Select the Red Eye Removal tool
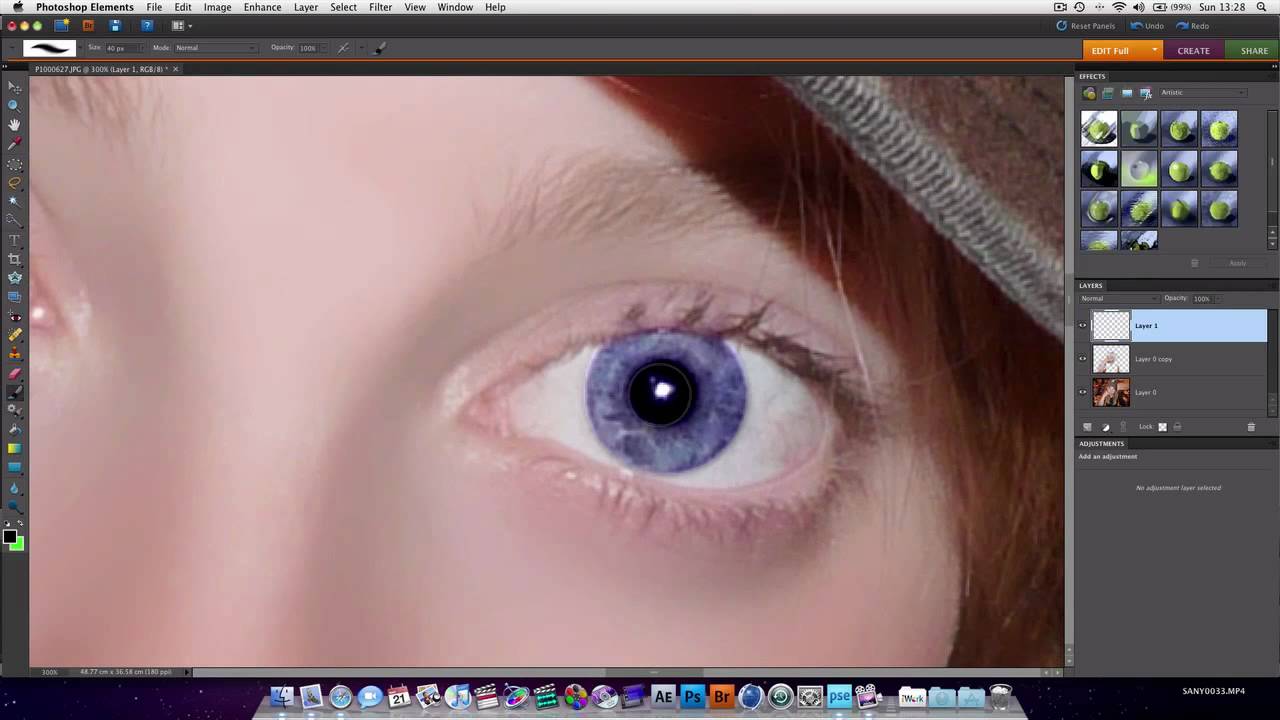This screenshot has width=1280, height=720. pyautogui.click(x=14, y=316)
